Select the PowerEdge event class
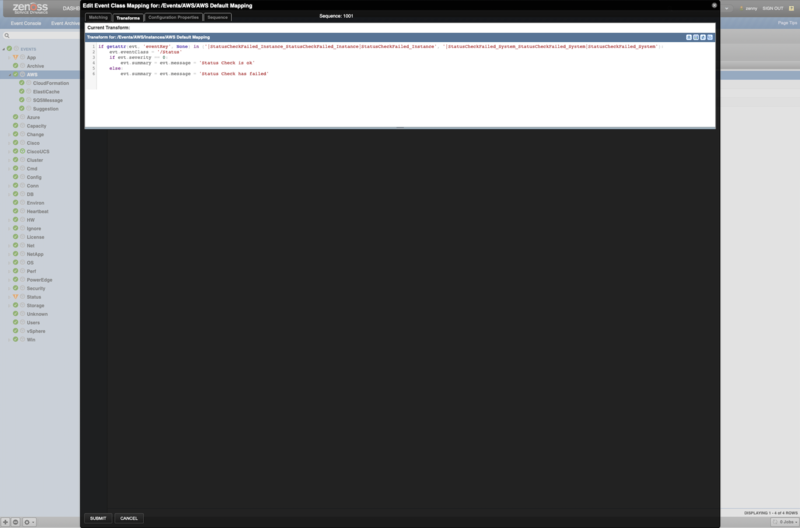Viewport: 800px width, 528px height. pos(39,280)
